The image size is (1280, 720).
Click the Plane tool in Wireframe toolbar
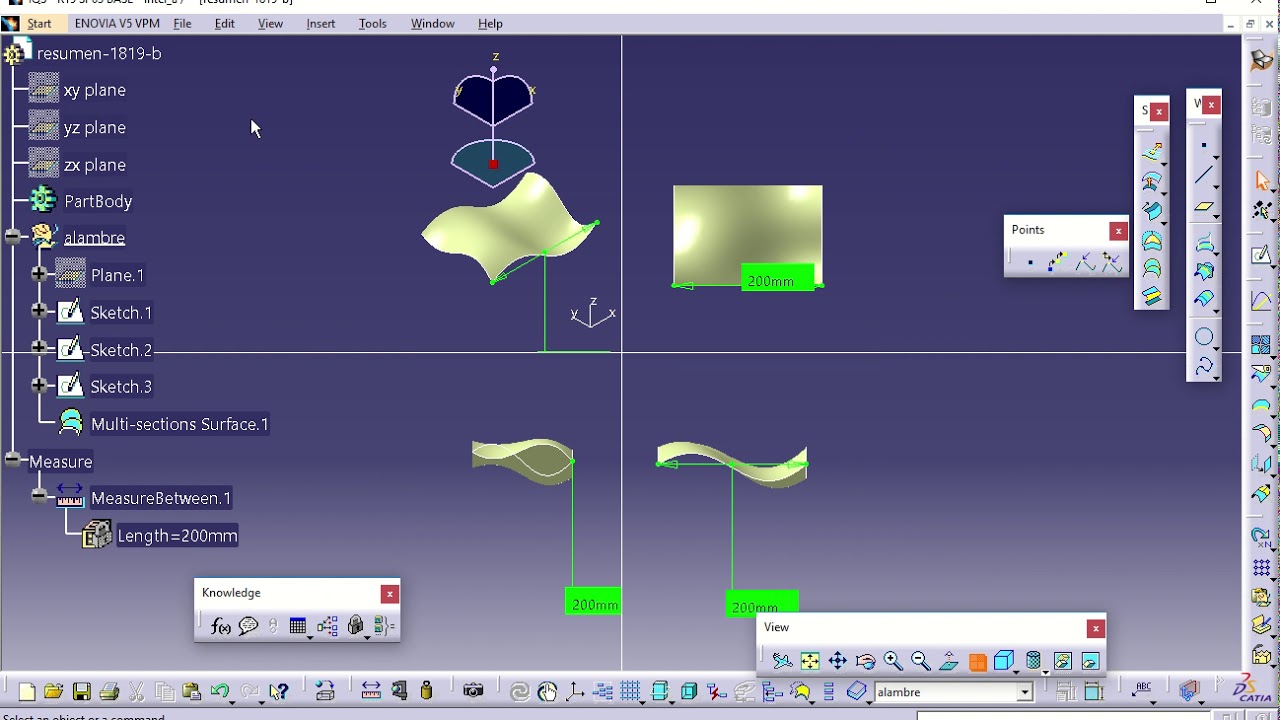(1204, 208)
